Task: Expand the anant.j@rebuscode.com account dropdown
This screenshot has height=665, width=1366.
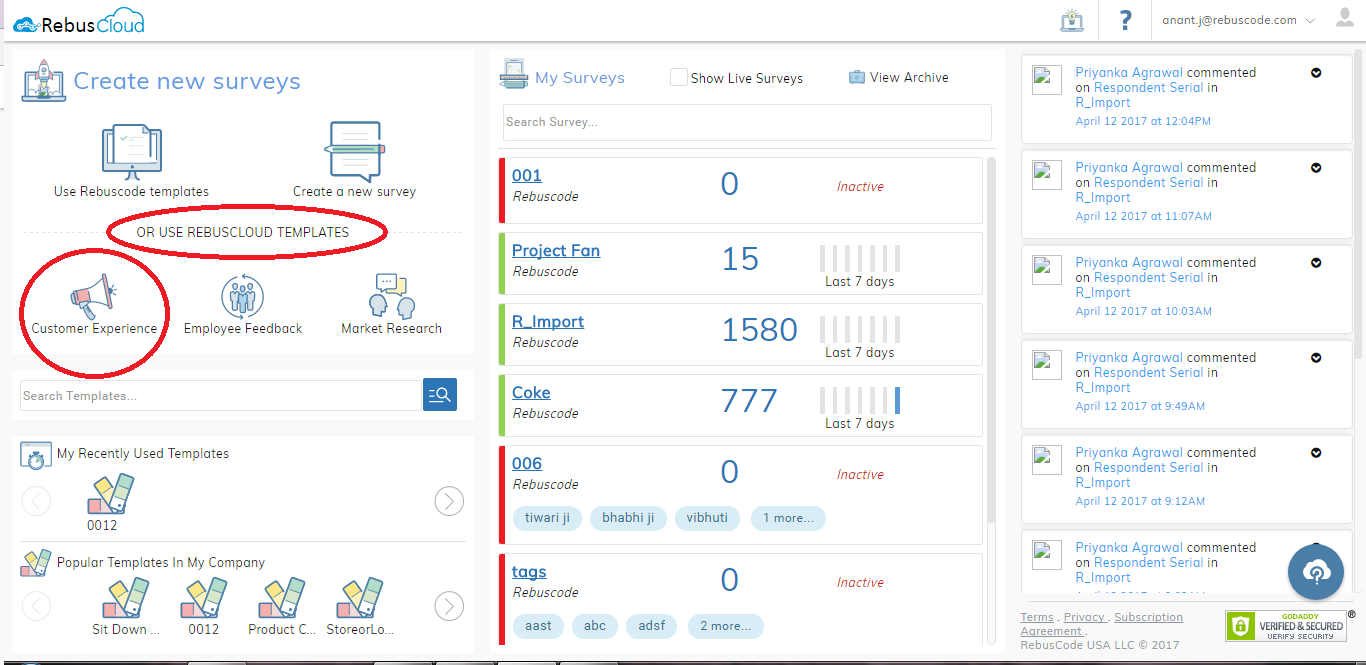Action: coord(1238,20)
